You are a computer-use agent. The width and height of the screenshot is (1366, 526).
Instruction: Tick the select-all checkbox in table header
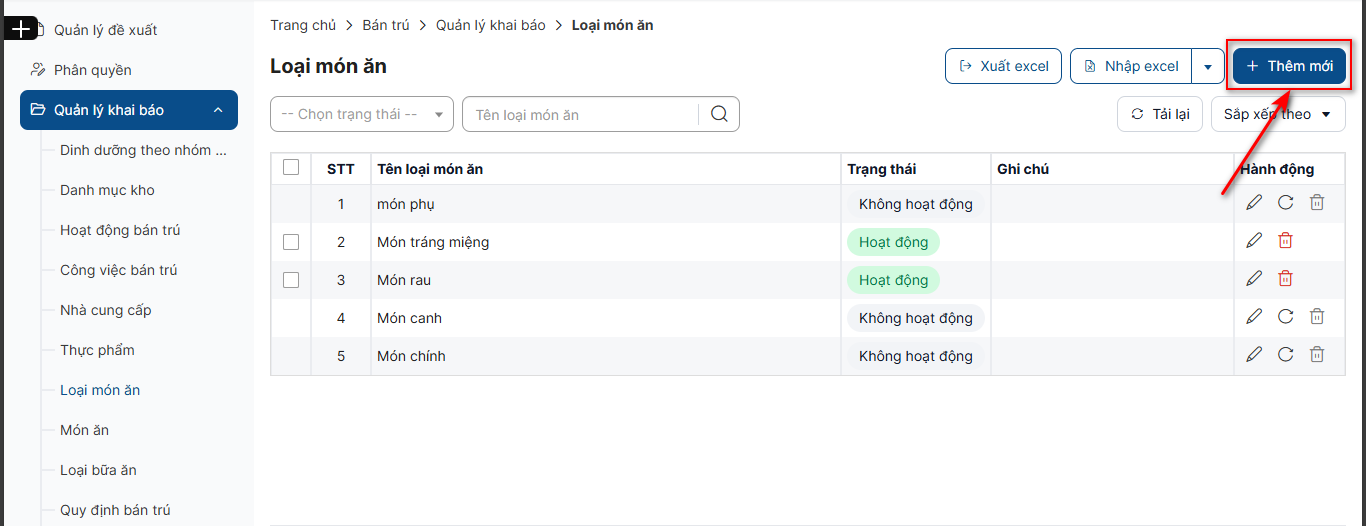click(x=291, y=168)
